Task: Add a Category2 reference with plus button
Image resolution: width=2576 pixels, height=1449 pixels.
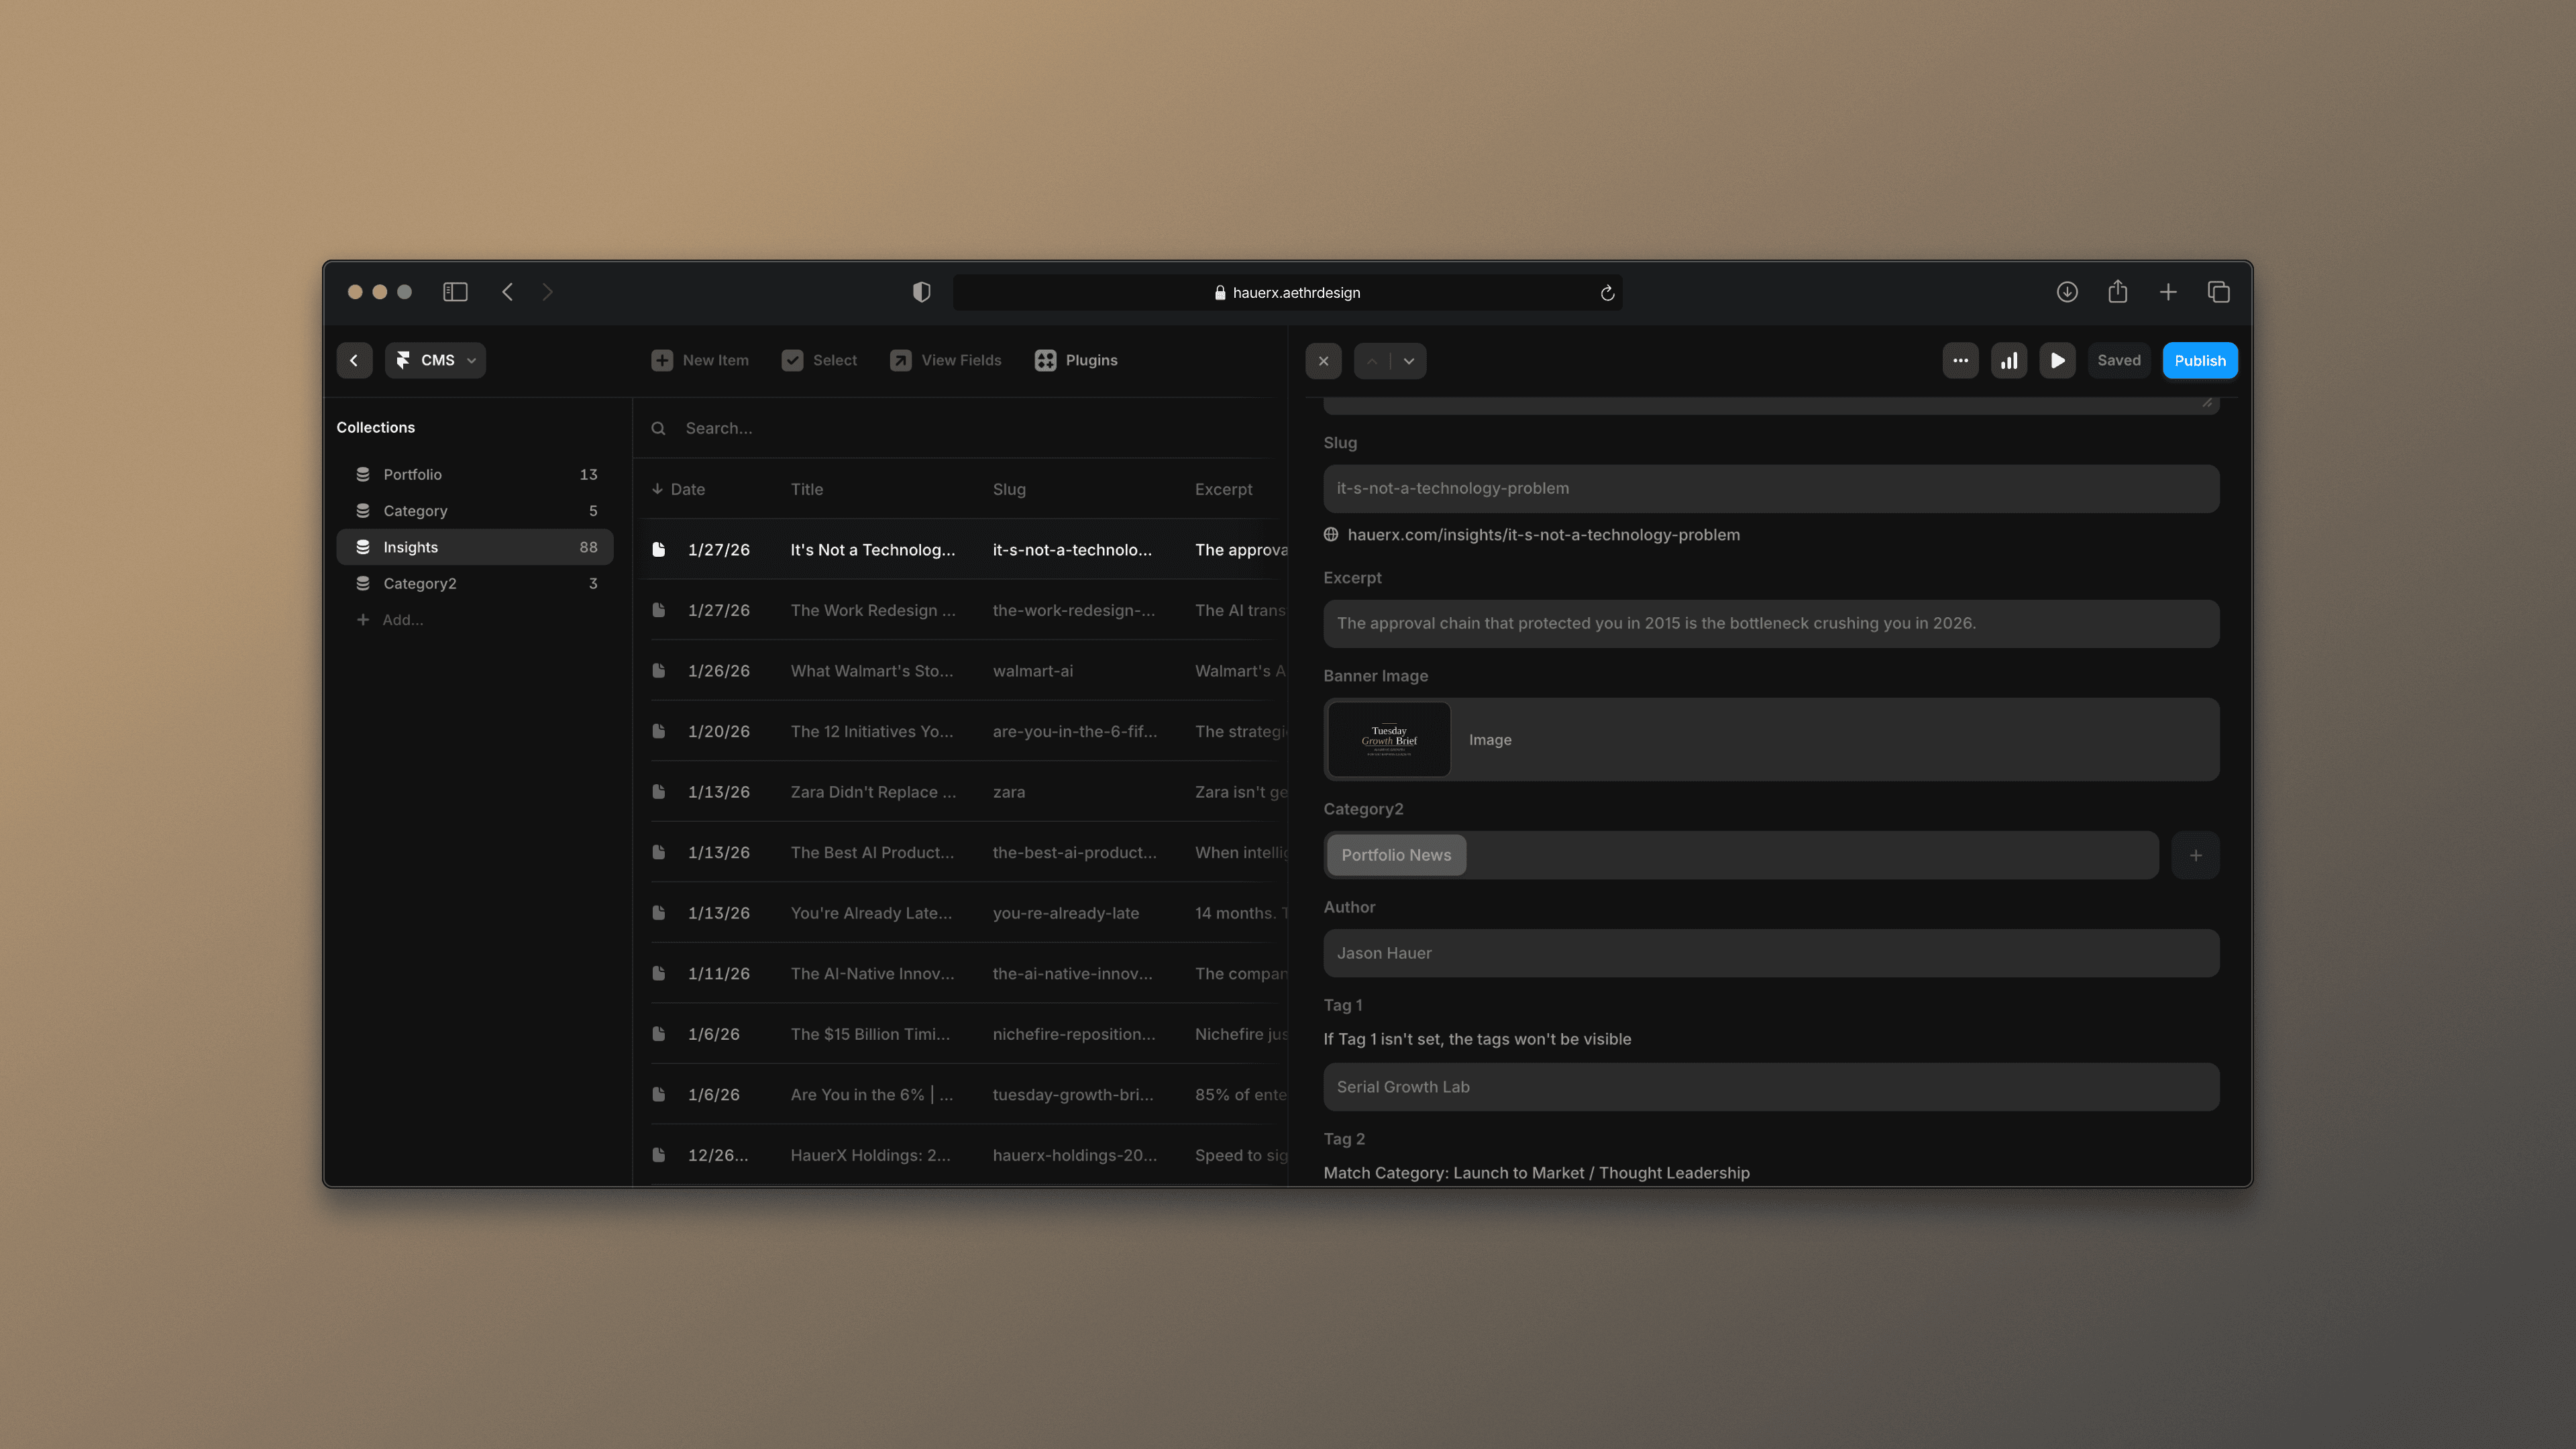Action: point(2195,855)
